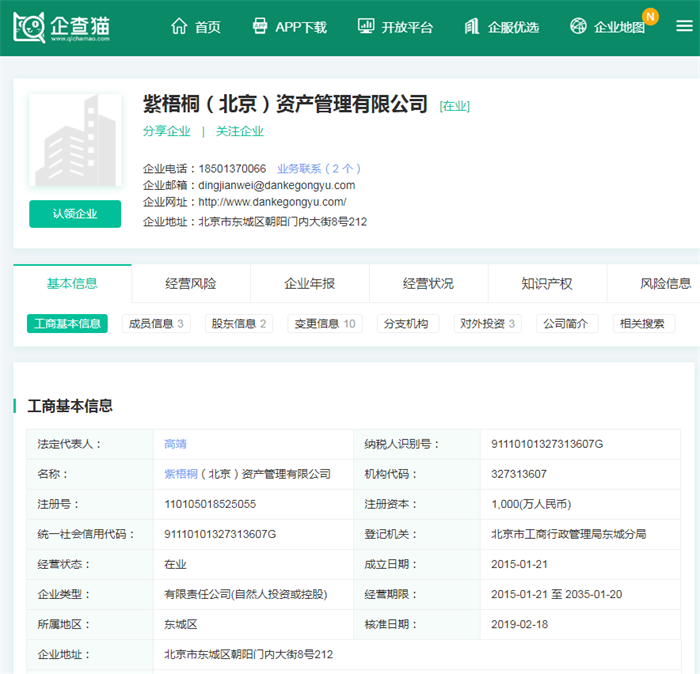Go to 首页 in navigation
The height and width of the screenshot is (674, 700).
point(208,27)
